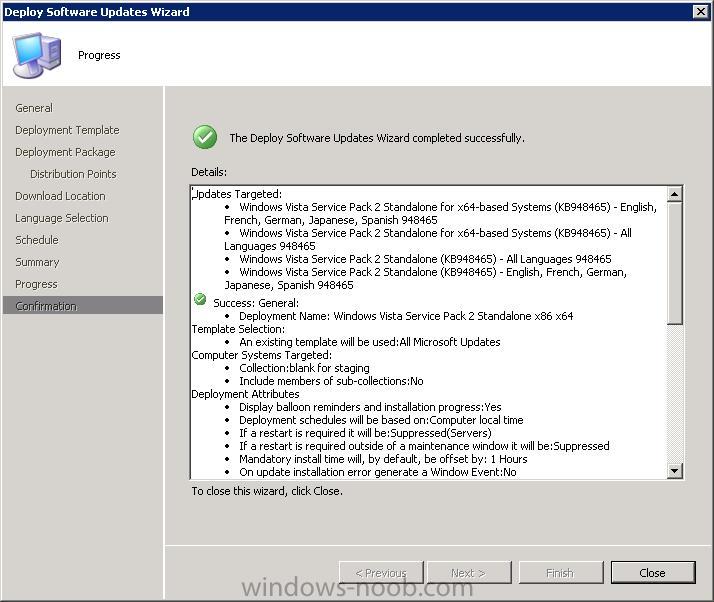The height and width of the screenshot is (602, 714).
Task: Click the disabled Finish button
Action: (x=561, y=572)
